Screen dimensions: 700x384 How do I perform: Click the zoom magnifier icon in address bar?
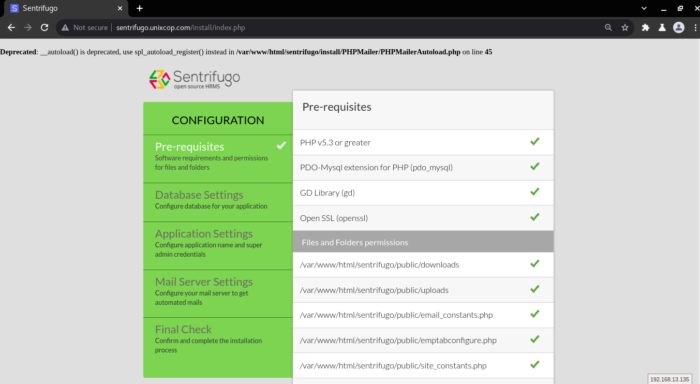tap(608, 27)
